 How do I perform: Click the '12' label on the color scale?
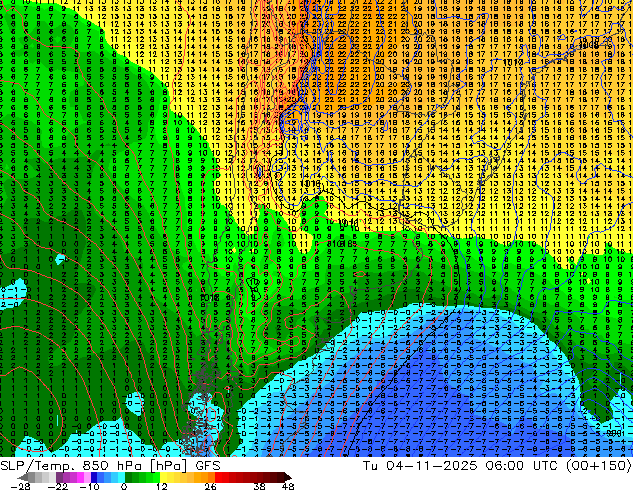click(x=162, y=486)
